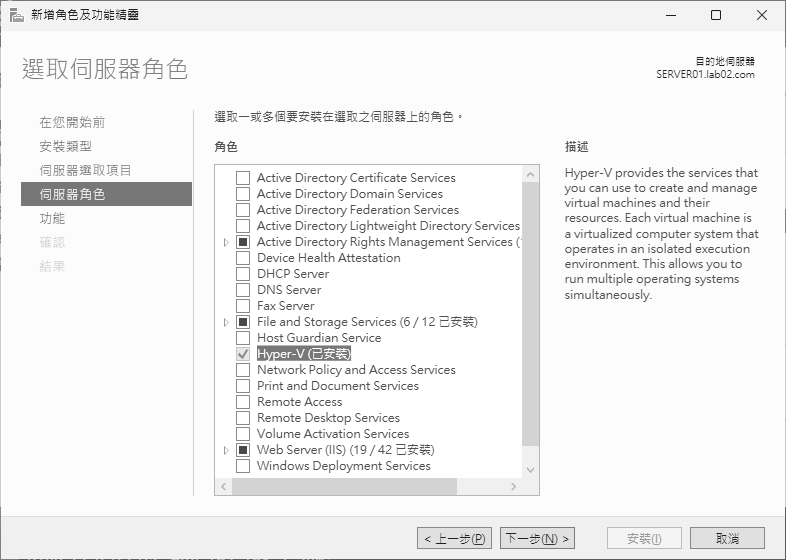Click the horizontal scroll-right arrow
The image size is (786, 560).
(x=513, y=486)
